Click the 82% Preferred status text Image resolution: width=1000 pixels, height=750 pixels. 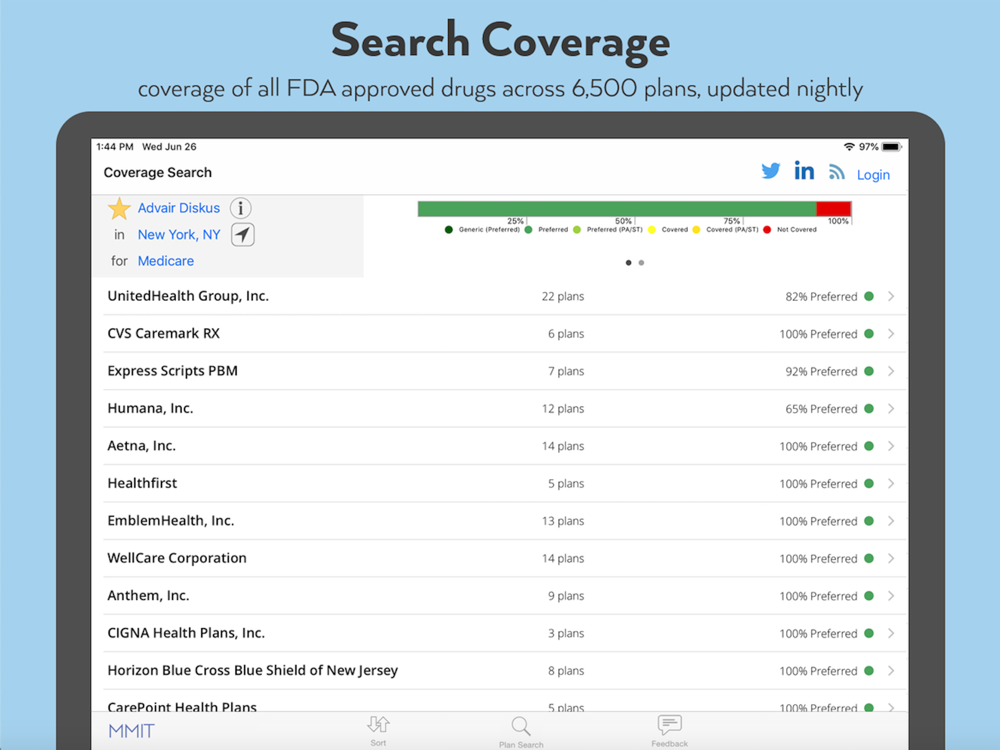[821, 297]
